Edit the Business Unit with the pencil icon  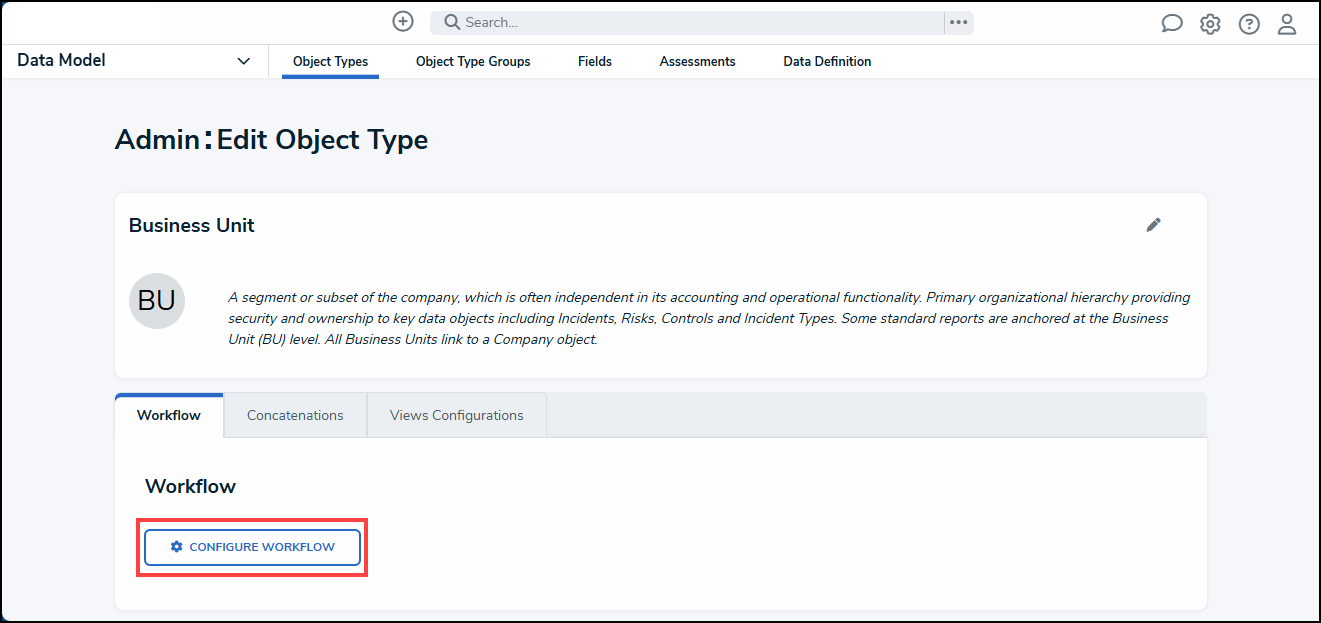(x=1153, y=225)
